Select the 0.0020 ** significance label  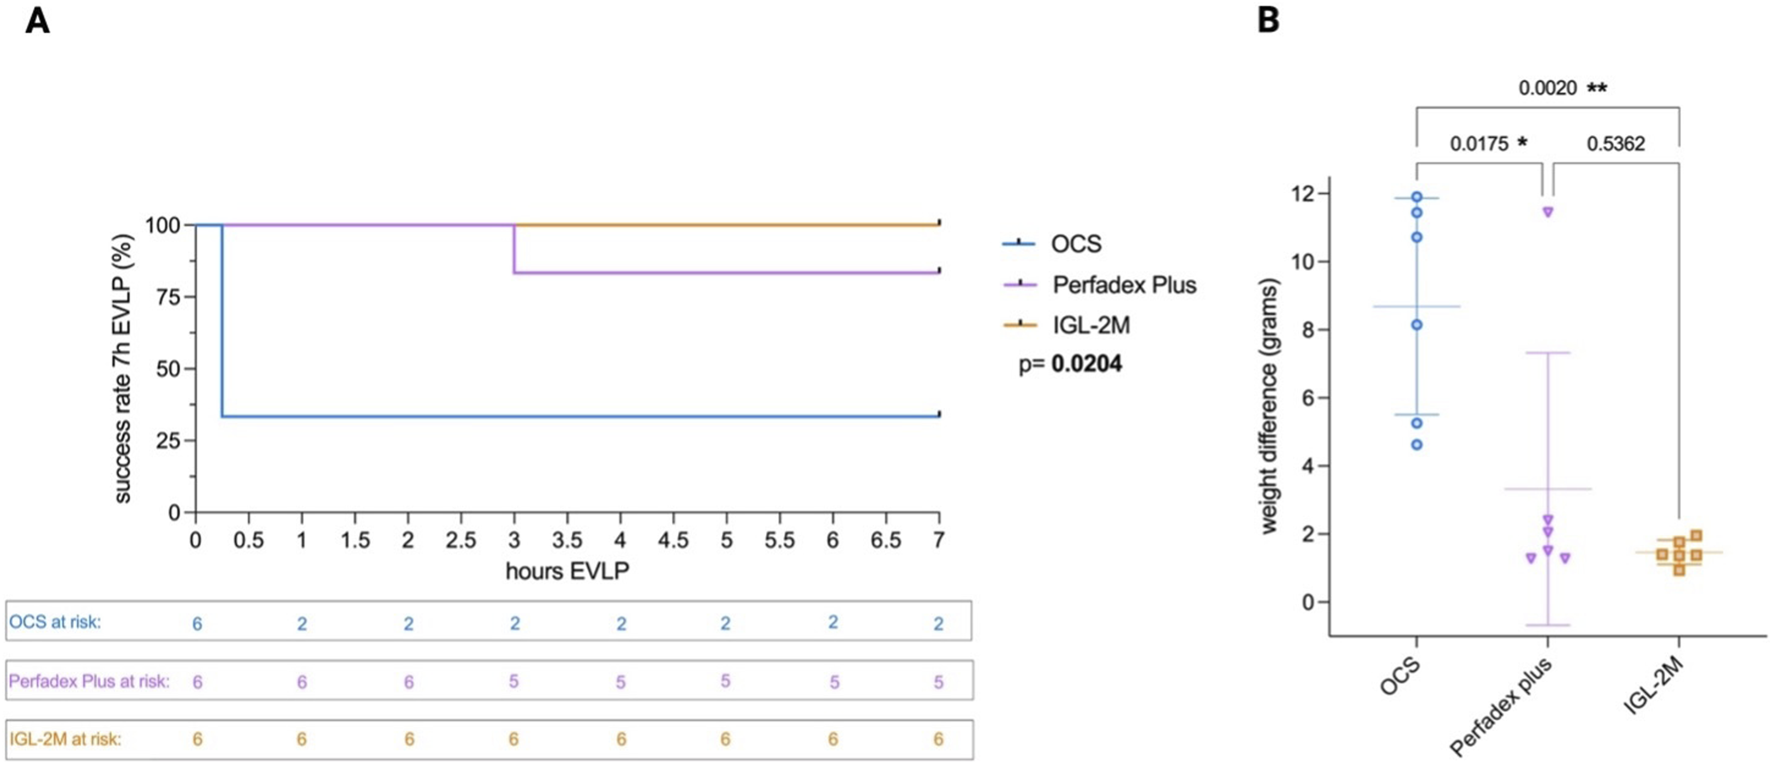[x=1562, y=88]
